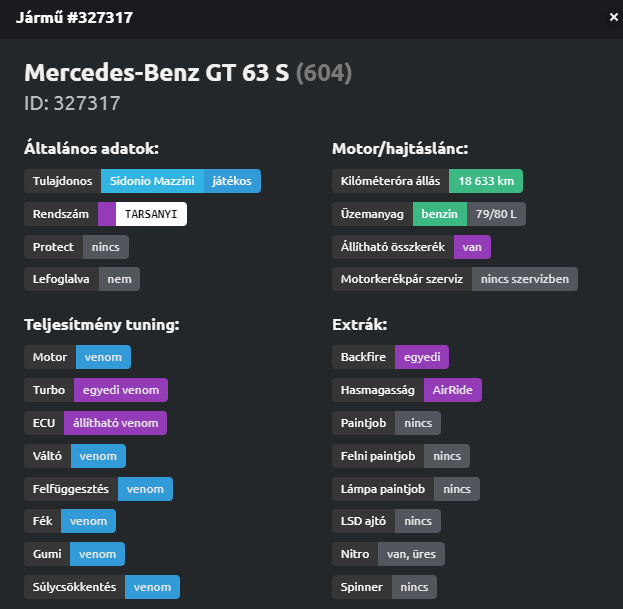Screen dimensions: 623x609
Task: Click the 79/80 L fuel level
Action: pos(496,214)
